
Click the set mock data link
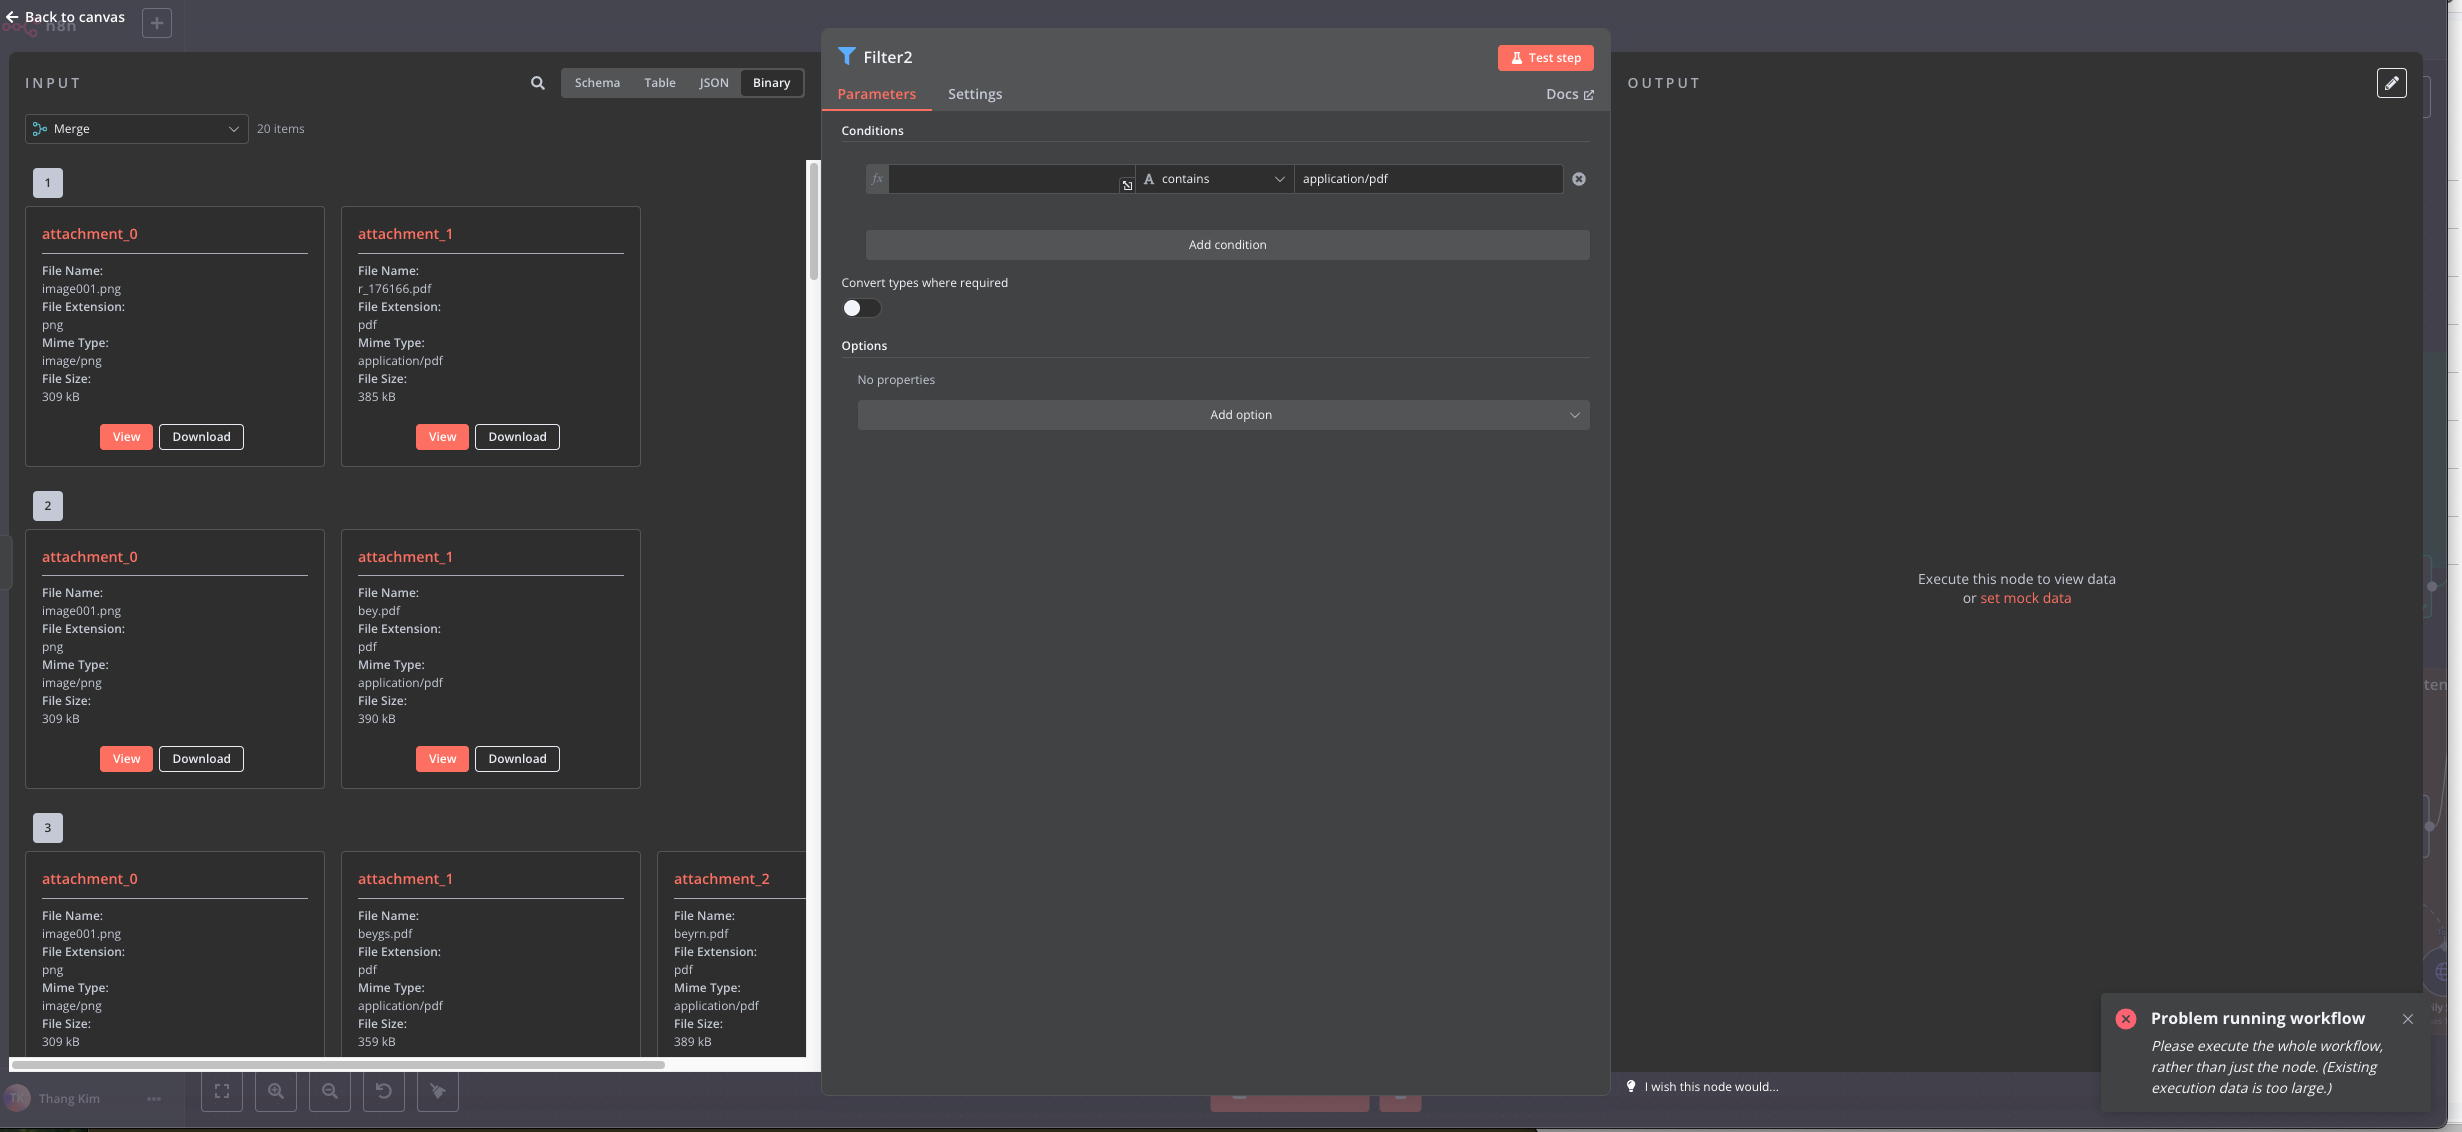click(2025, 598)
